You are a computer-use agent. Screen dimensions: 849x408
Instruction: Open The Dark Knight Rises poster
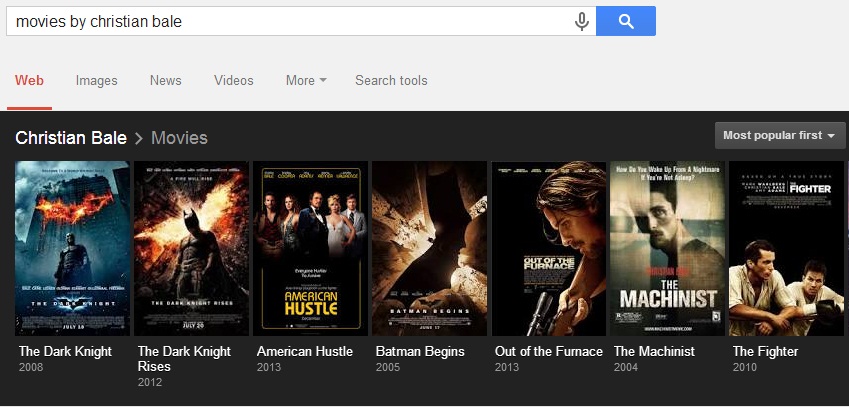[192, 248]
